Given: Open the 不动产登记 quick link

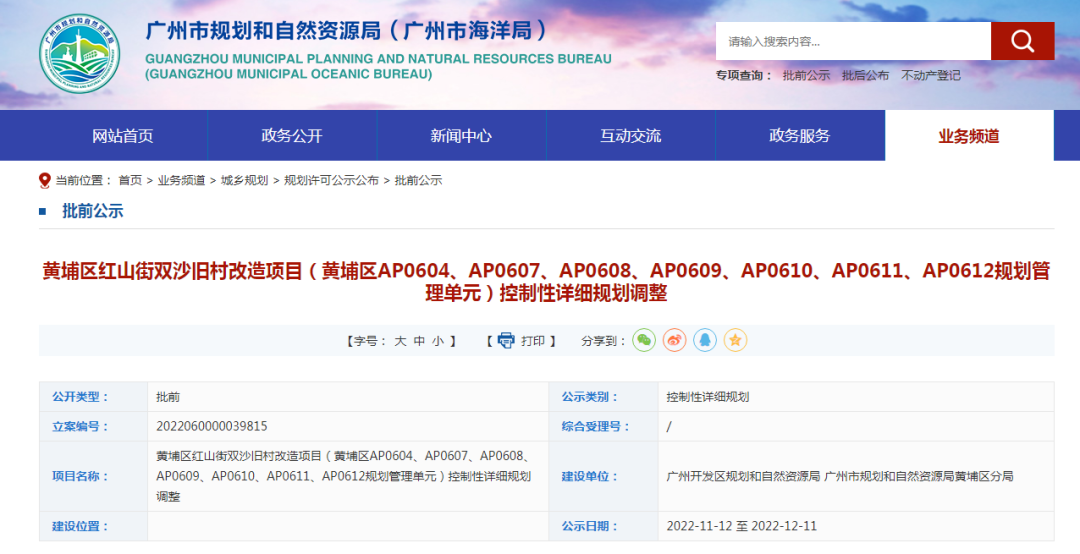Looking at the screenshot, I should coord(930,75).
